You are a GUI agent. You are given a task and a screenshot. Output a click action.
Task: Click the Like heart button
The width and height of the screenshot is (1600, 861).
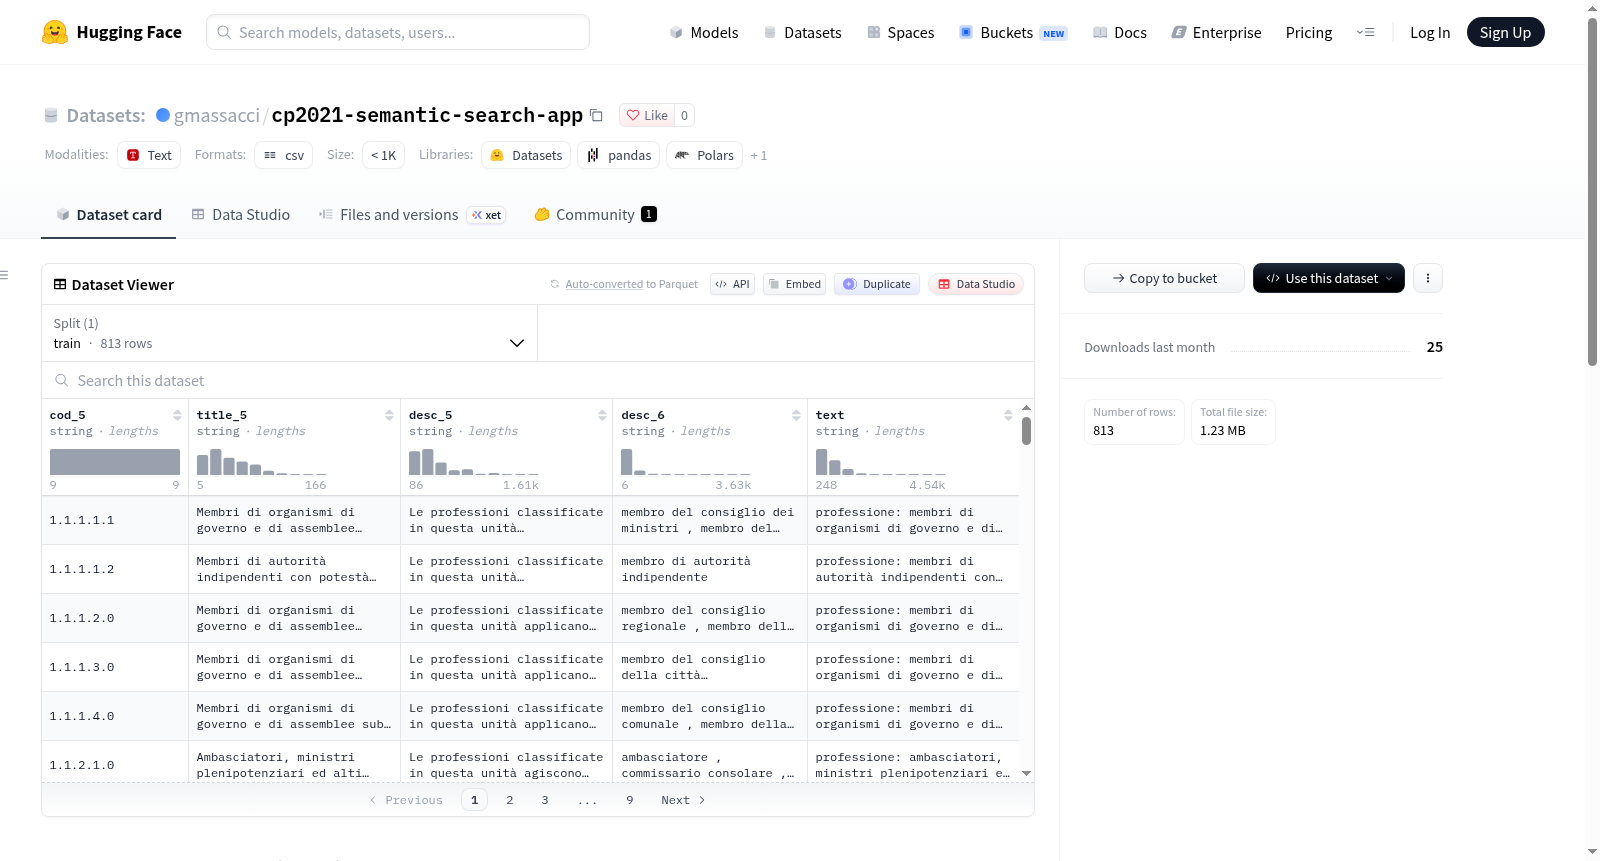(647, 115)
